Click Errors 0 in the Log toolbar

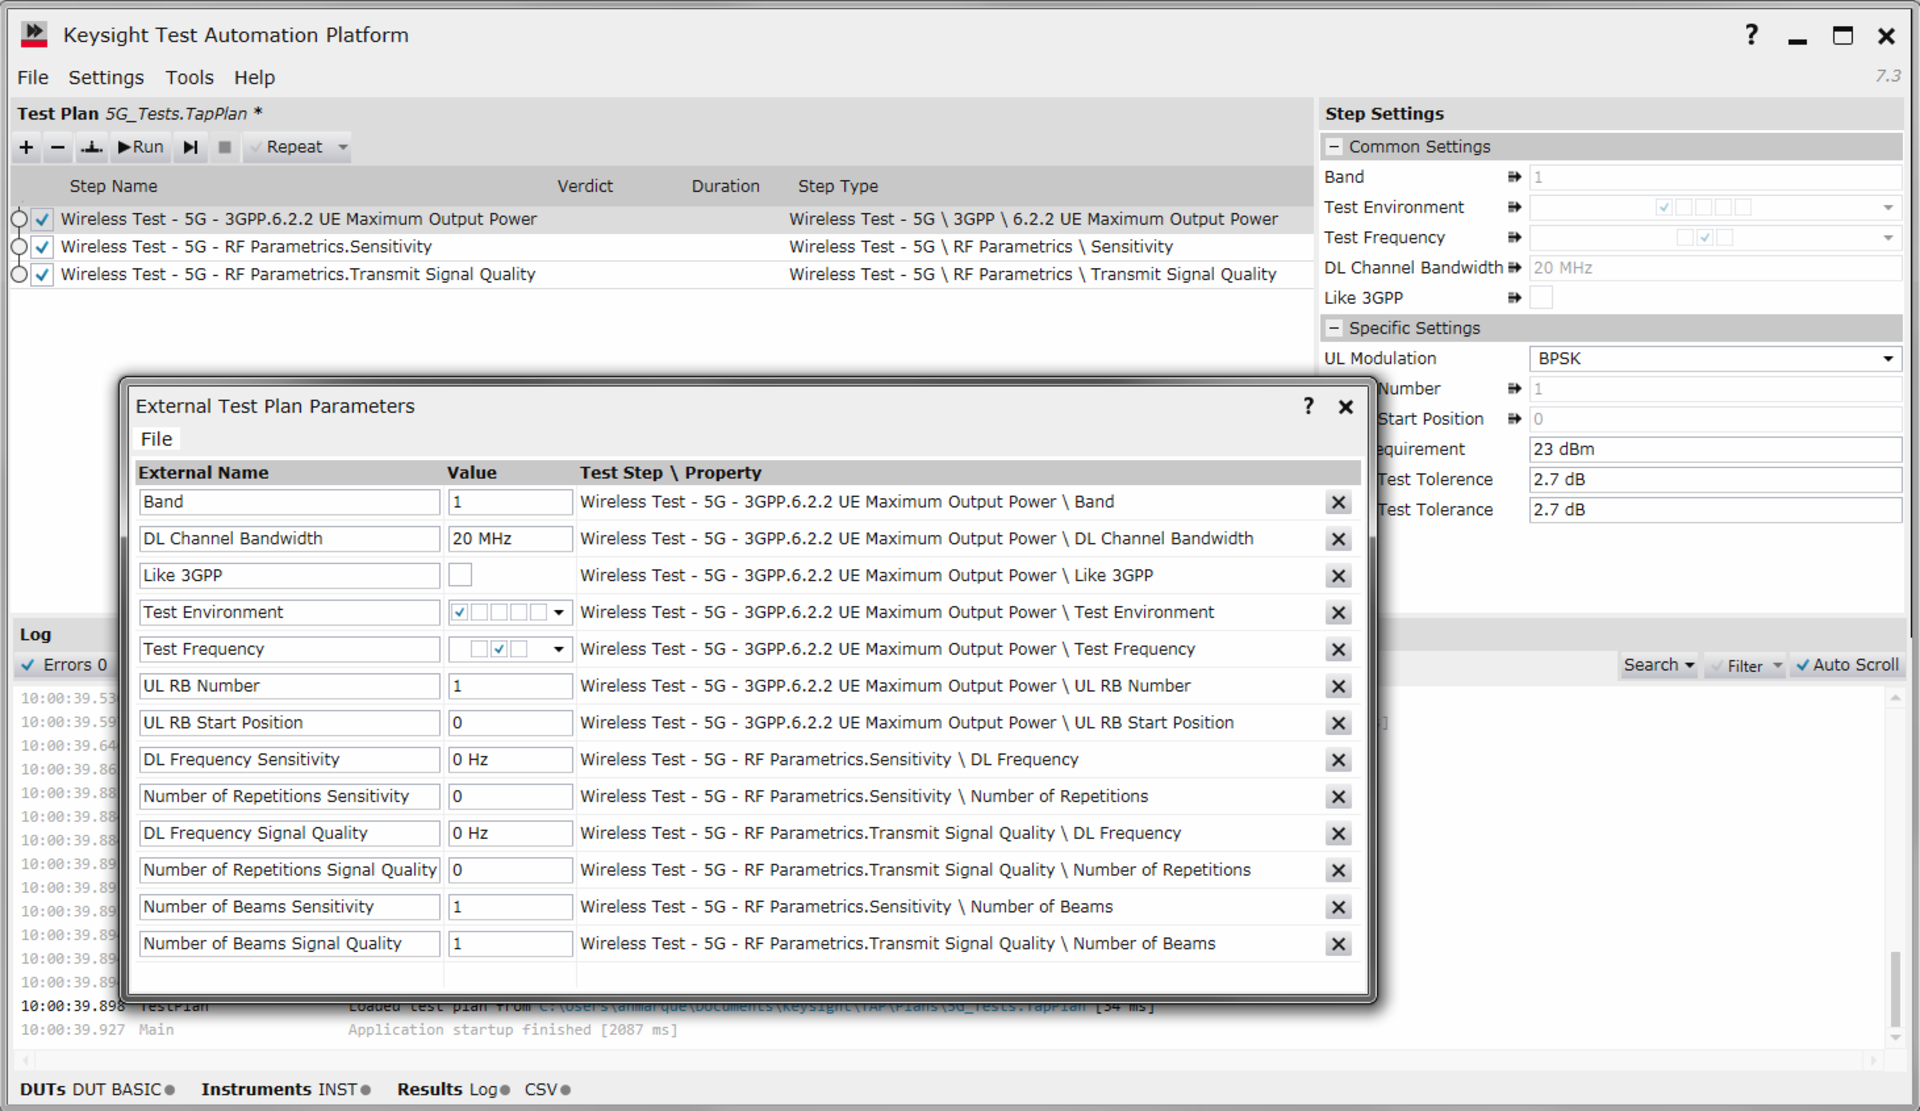66,664
